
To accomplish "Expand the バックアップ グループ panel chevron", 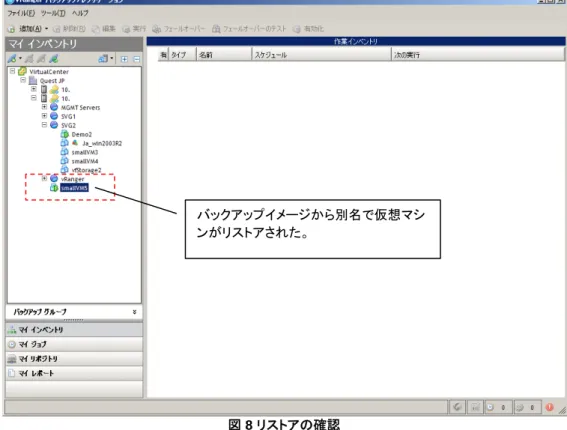I will tap(135, 312).
